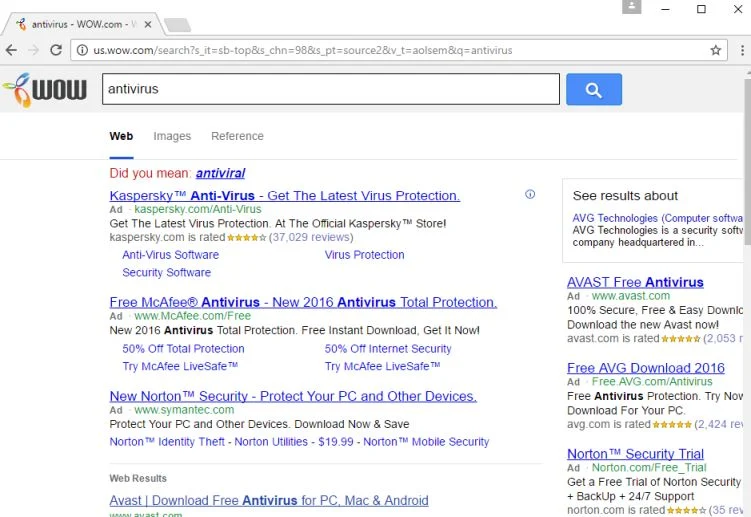This screenshot has height=517, width=751.
Task: Open Free AVG Download 2016 ad
Action: (646, 368)
